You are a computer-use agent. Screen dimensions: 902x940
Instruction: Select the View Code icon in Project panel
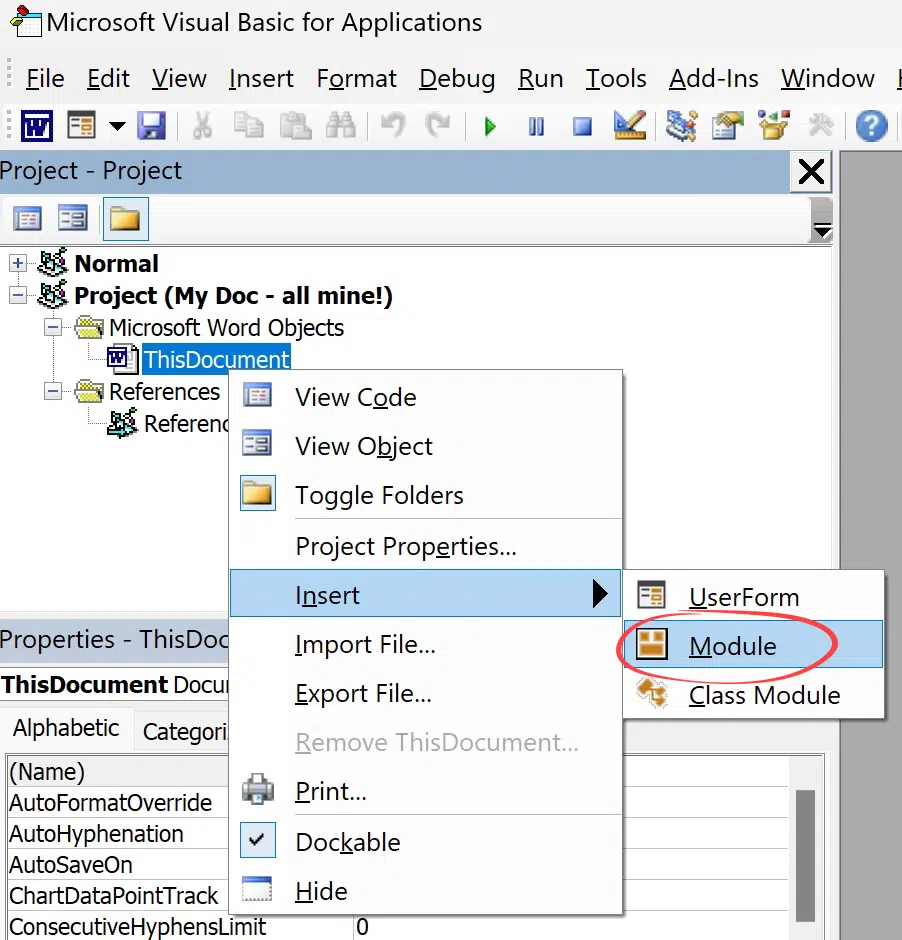[x=27, y=218]
